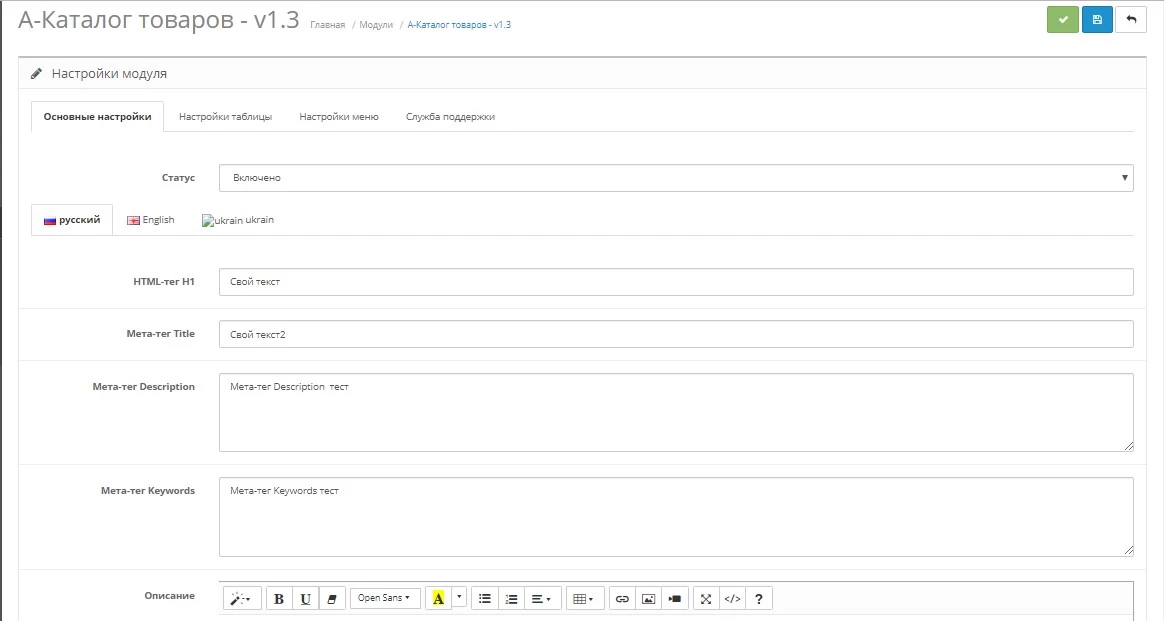This screenshot has height=621, width=1164.
Task: Insert an ordered numbered list
Action: [511, 599]
